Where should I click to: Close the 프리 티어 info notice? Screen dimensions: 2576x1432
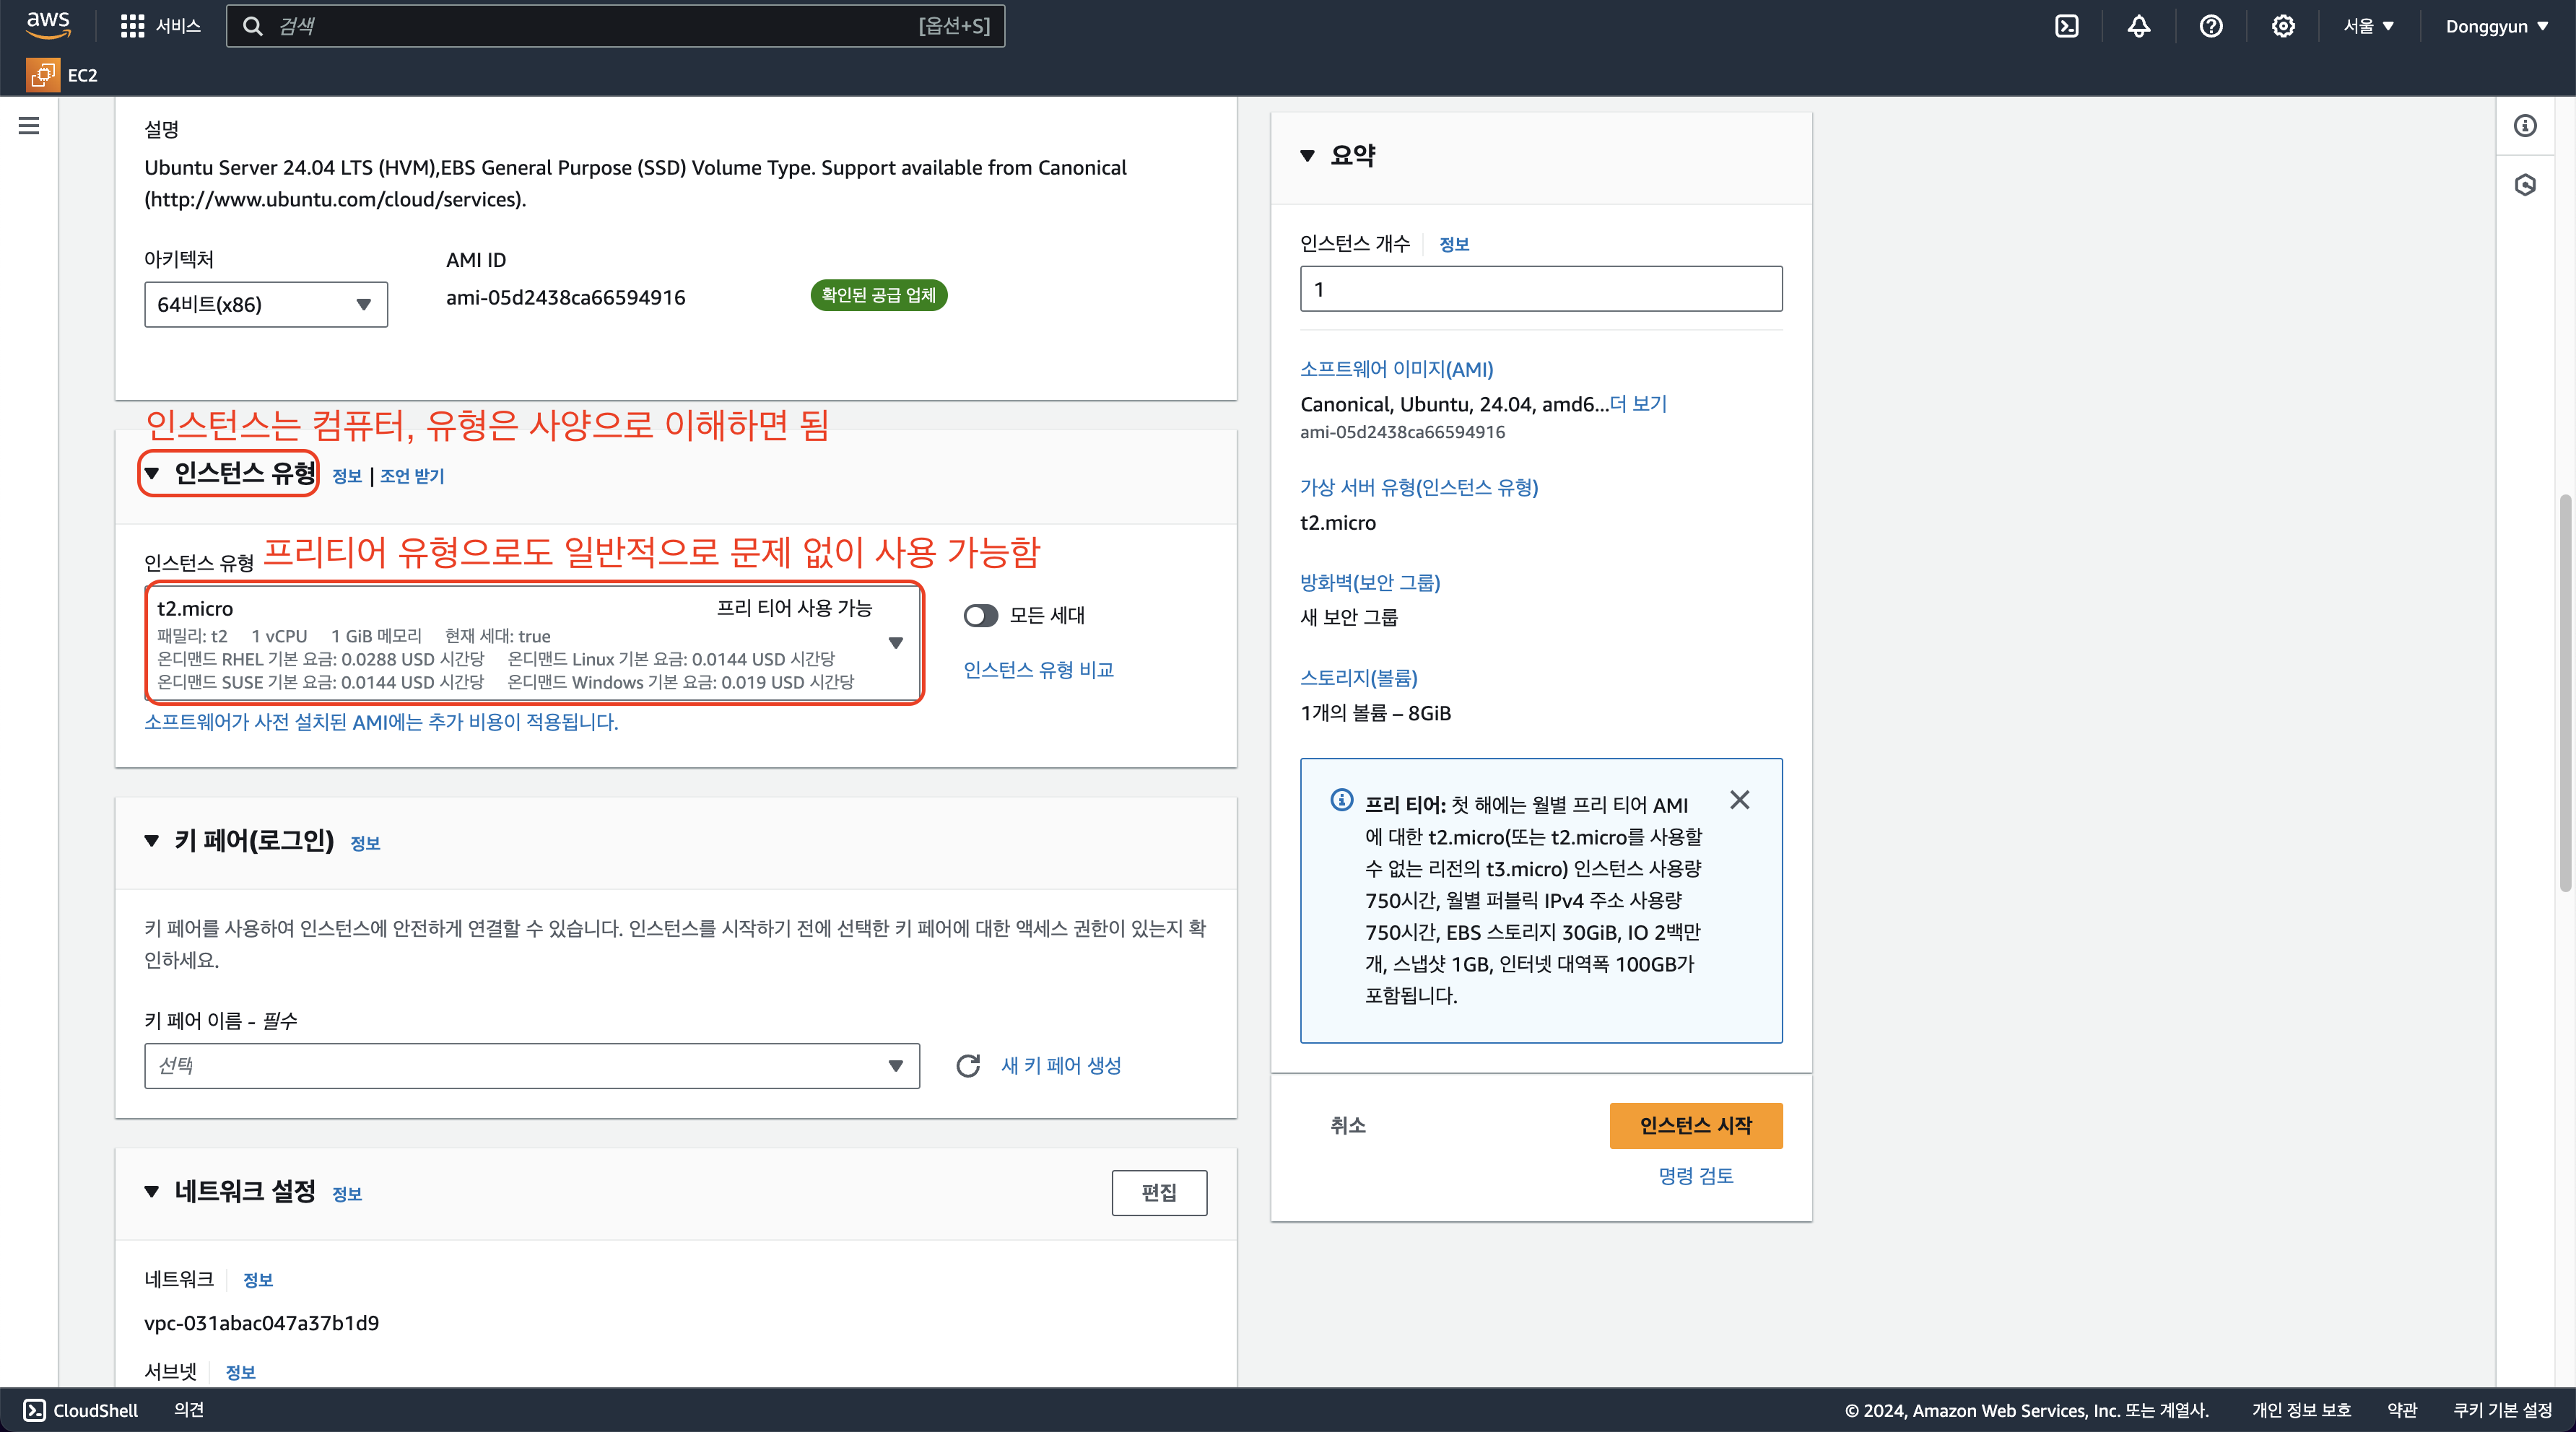1739,800
